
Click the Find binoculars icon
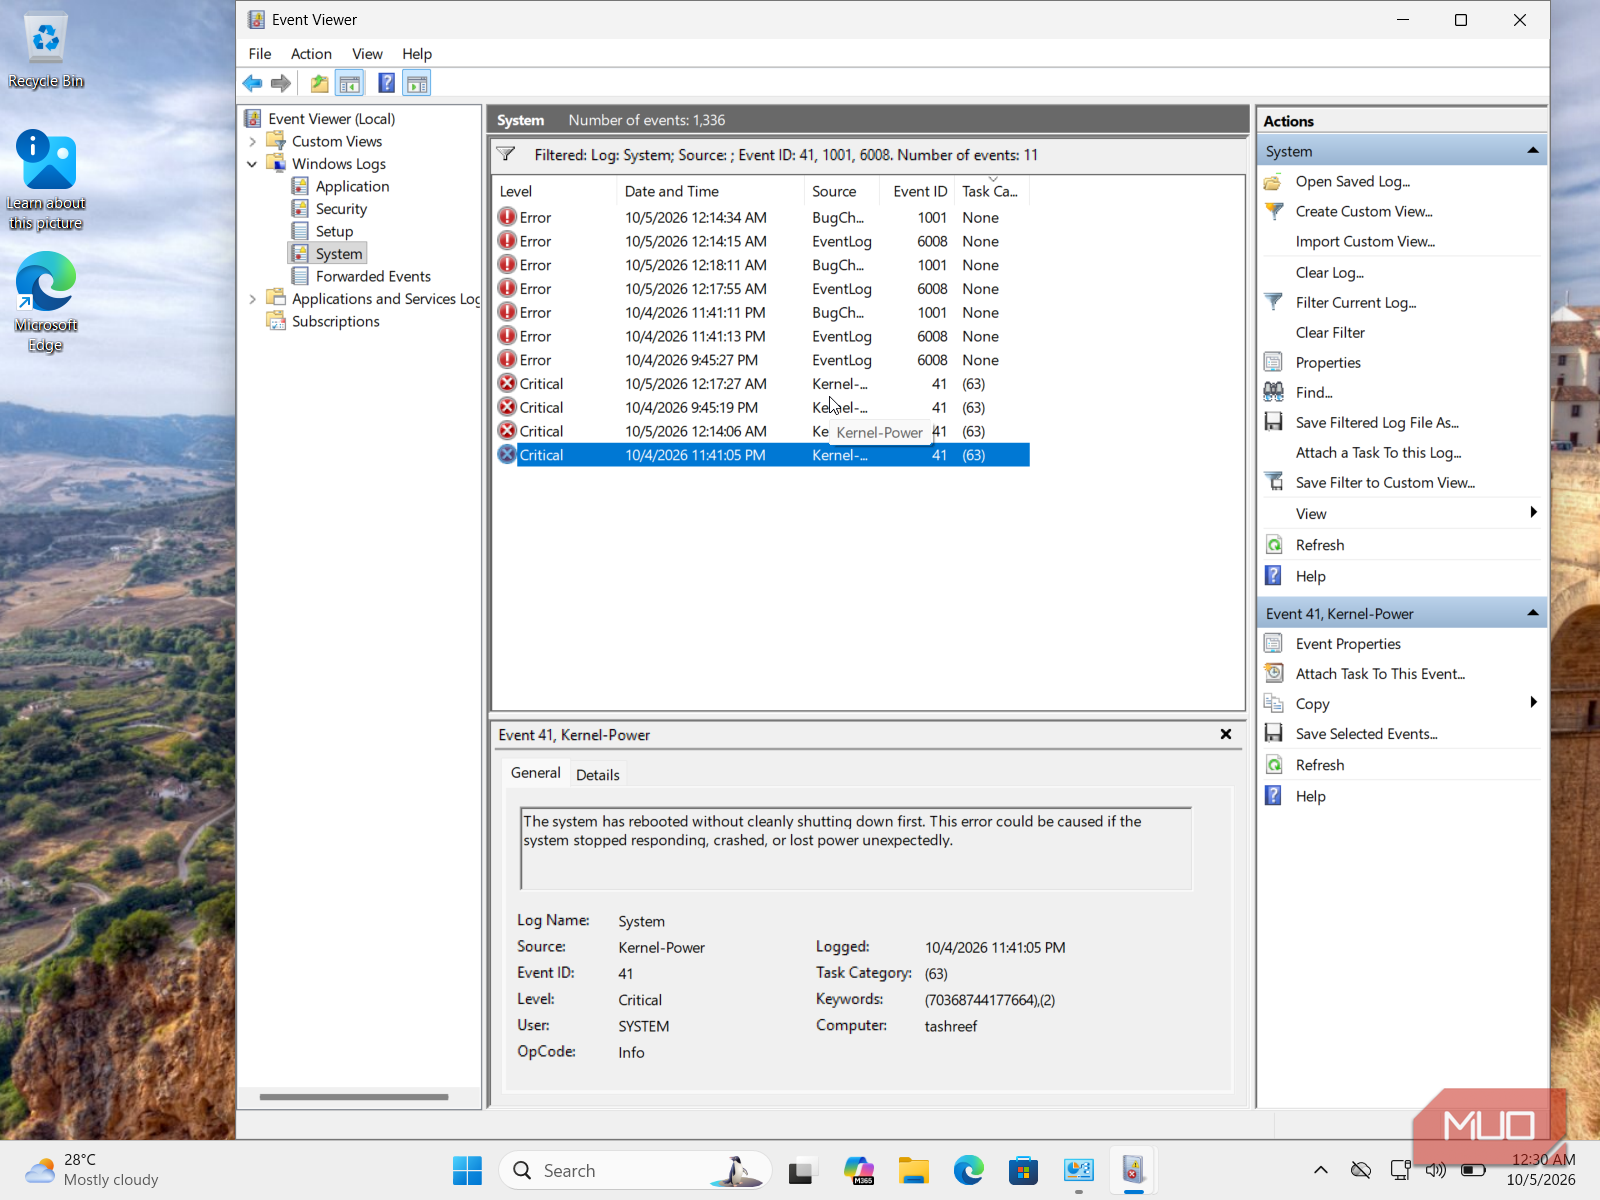click(1273, 392)
